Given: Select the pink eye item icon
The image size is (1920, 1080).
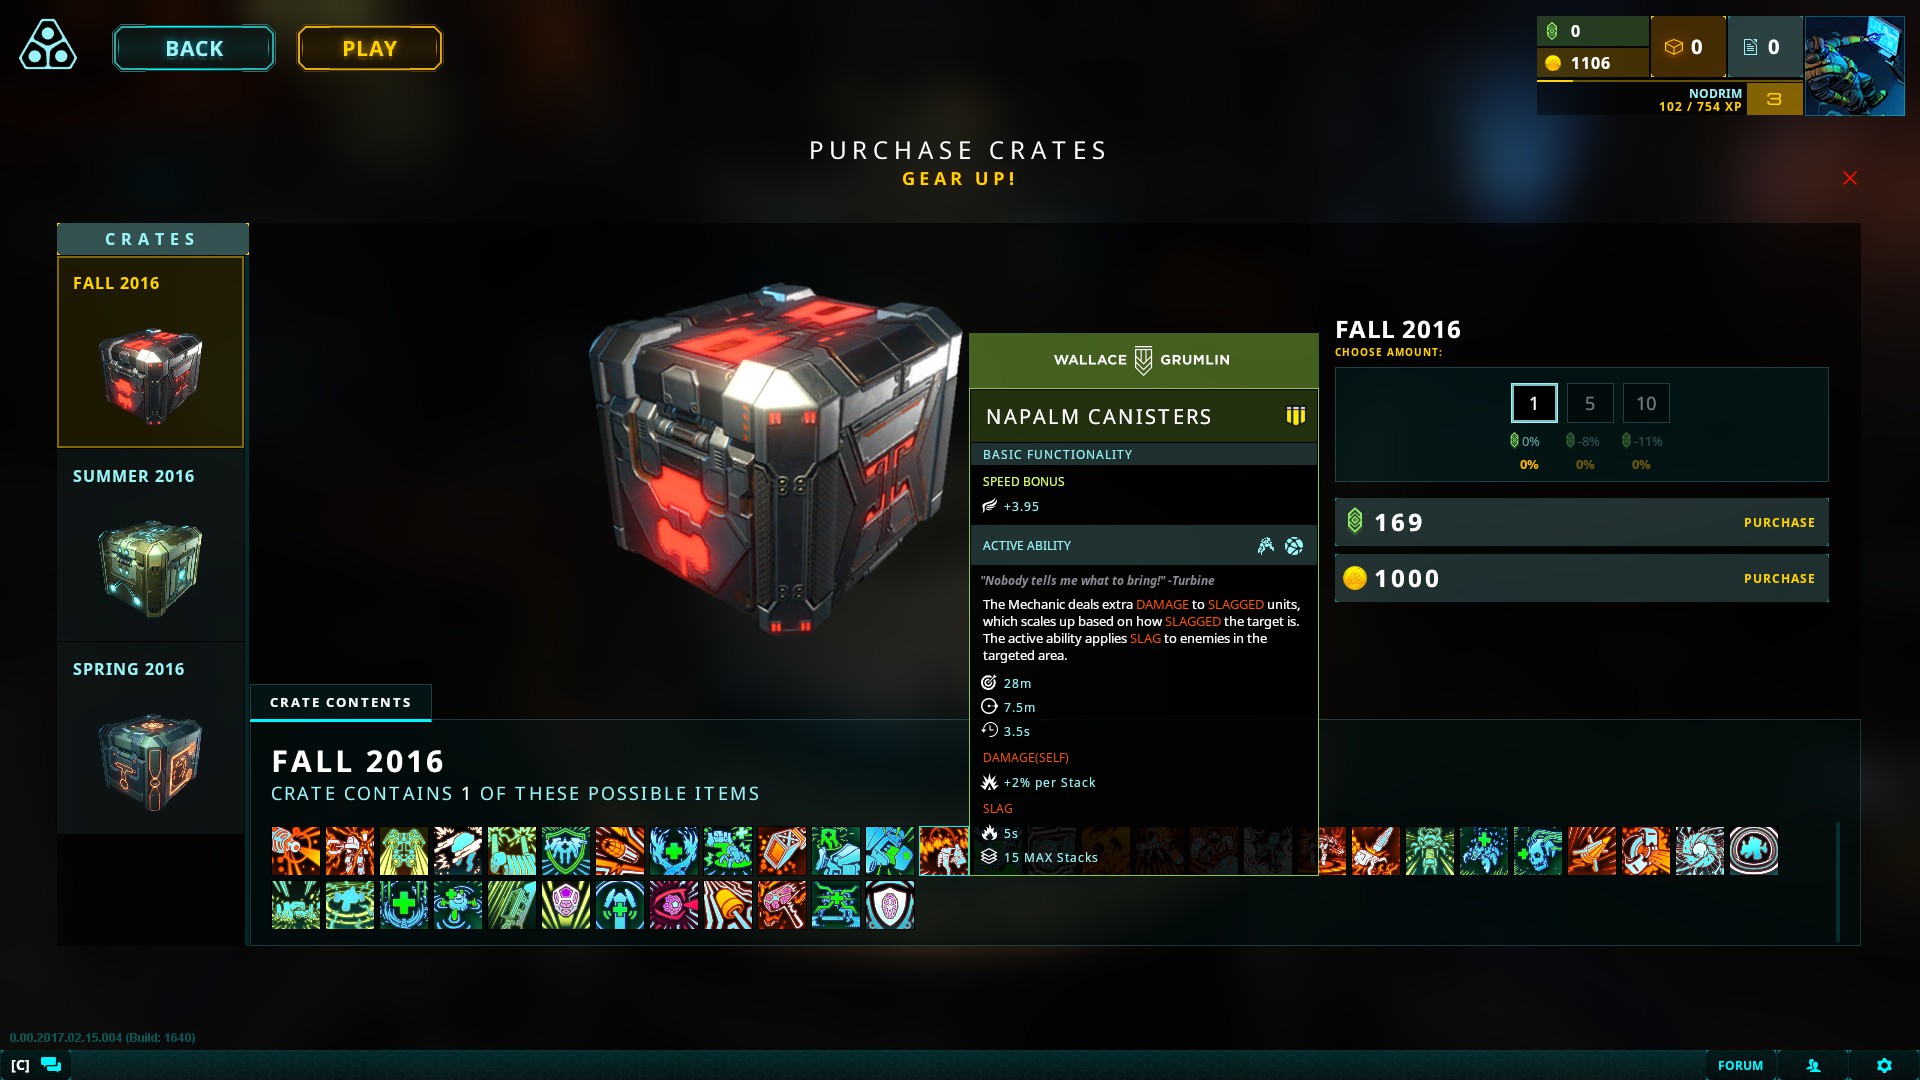Looking at the screenshot, I should tap(674, 905).
